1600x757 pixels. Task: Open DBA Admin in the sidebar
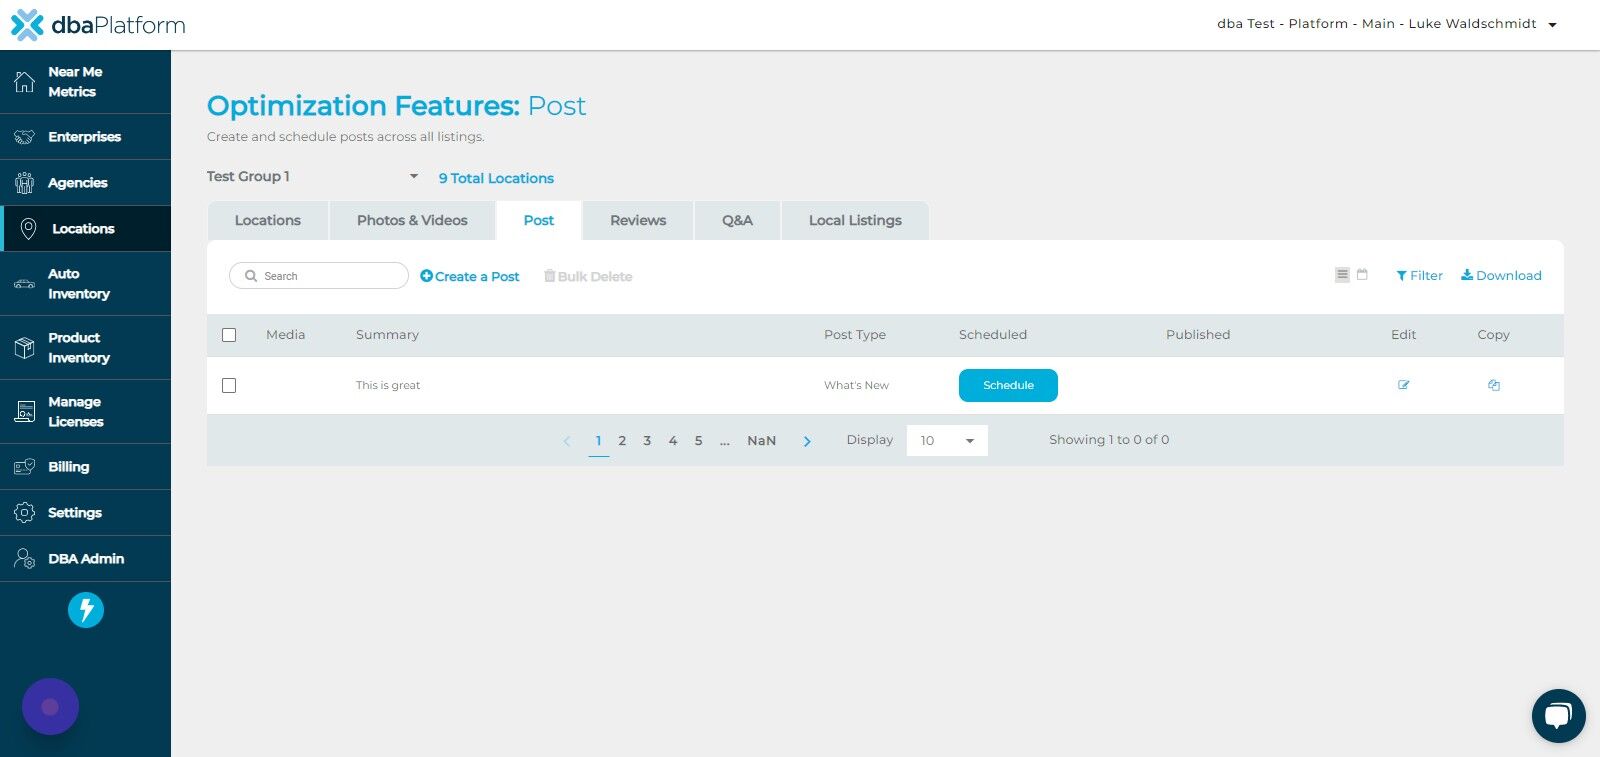(85, 559)
